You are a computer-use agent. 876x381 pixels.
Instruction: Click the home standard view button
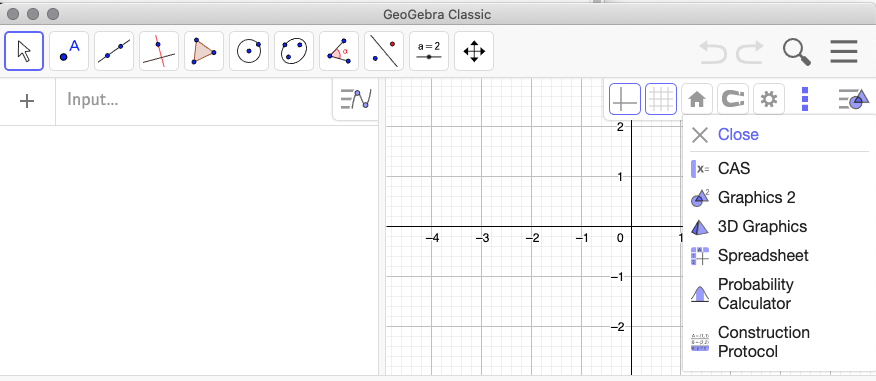[697, 99]
